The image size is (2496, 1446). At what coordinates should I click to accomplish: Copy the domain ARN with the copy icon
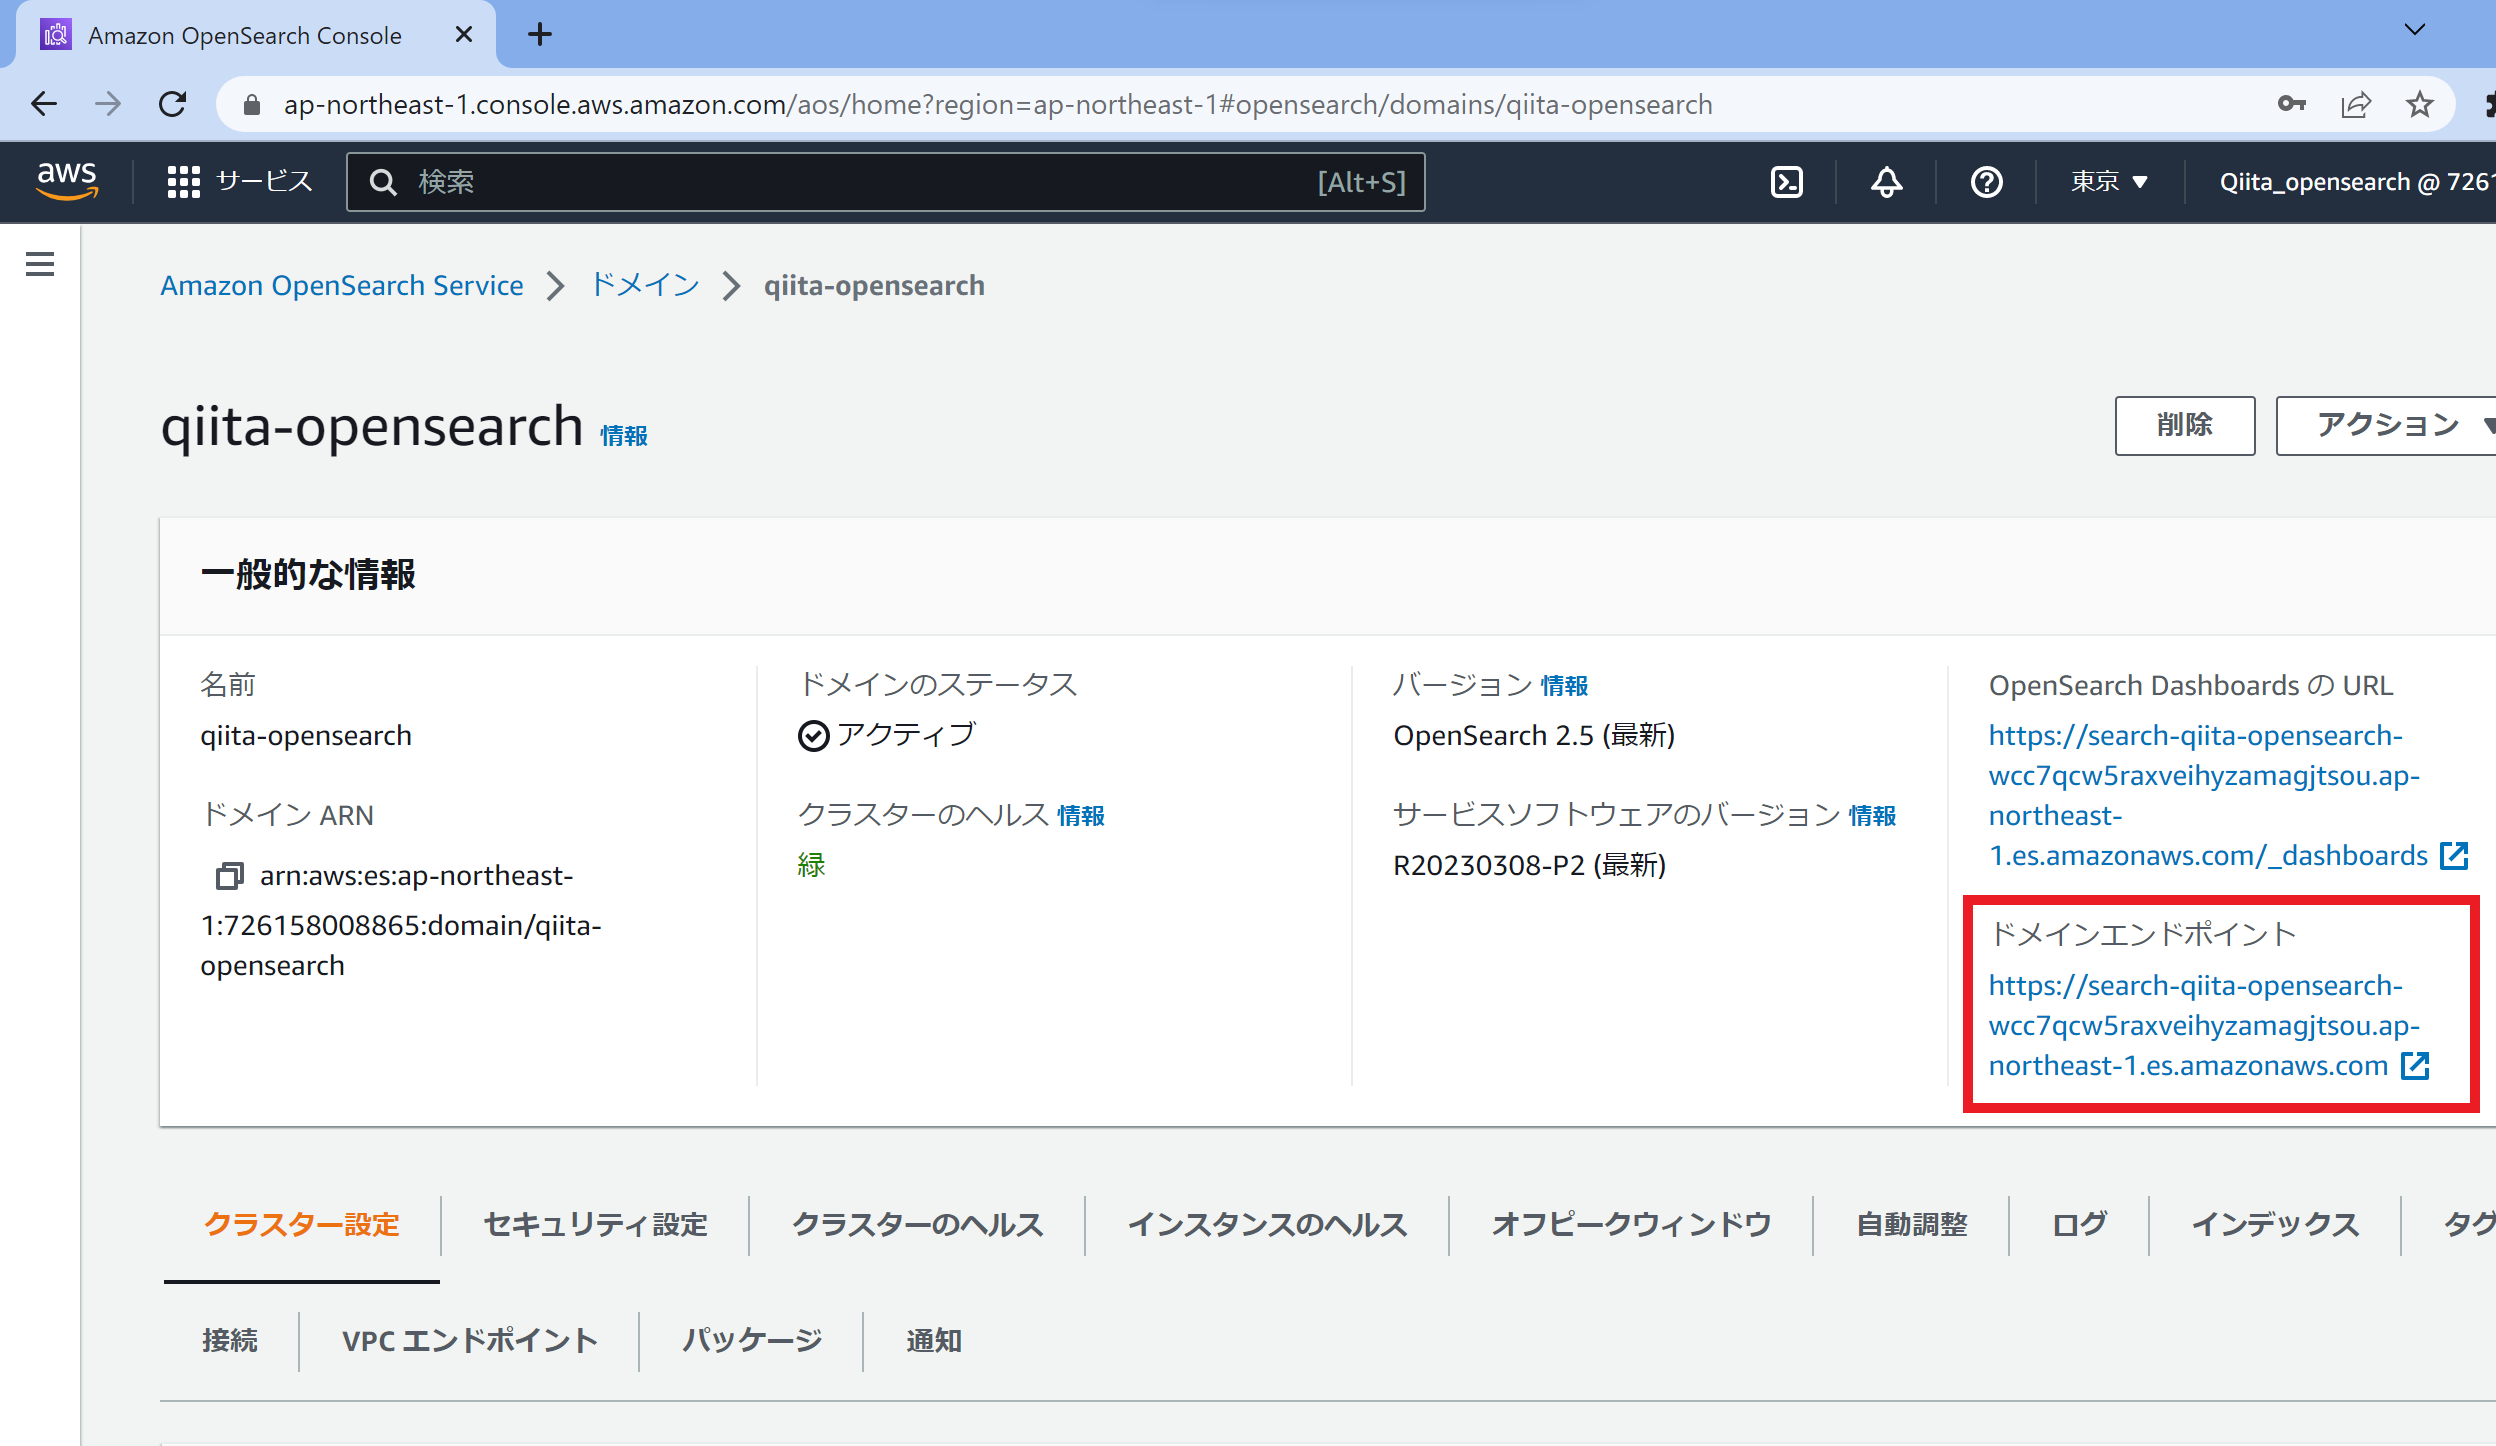[229, 876]
